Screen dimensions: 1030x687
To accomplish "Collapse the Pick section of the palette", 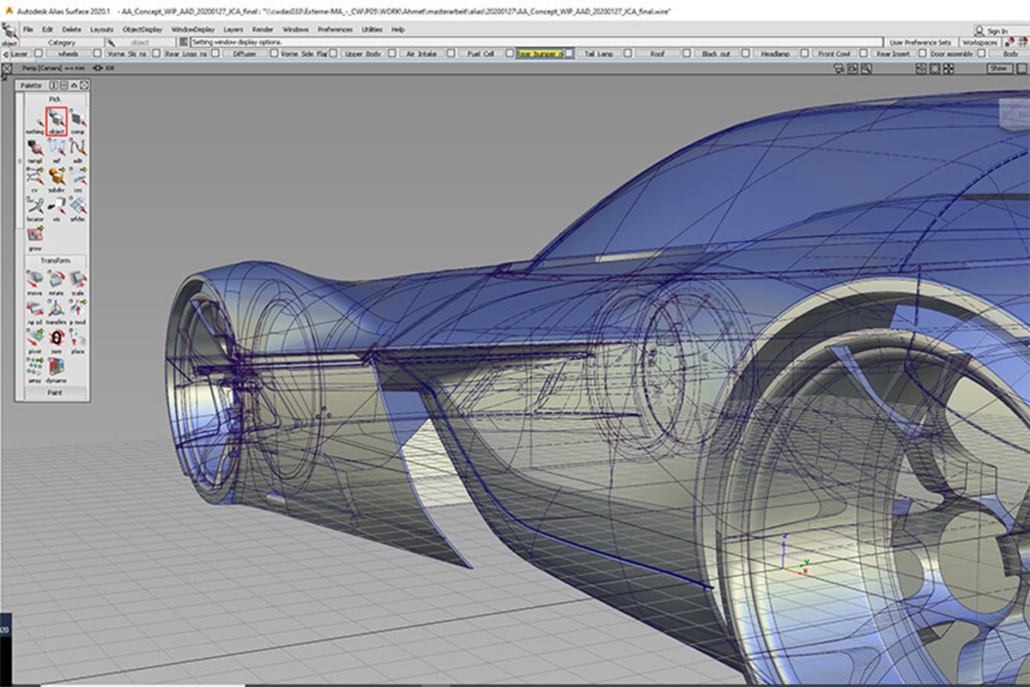I will [x=55, y=99].
